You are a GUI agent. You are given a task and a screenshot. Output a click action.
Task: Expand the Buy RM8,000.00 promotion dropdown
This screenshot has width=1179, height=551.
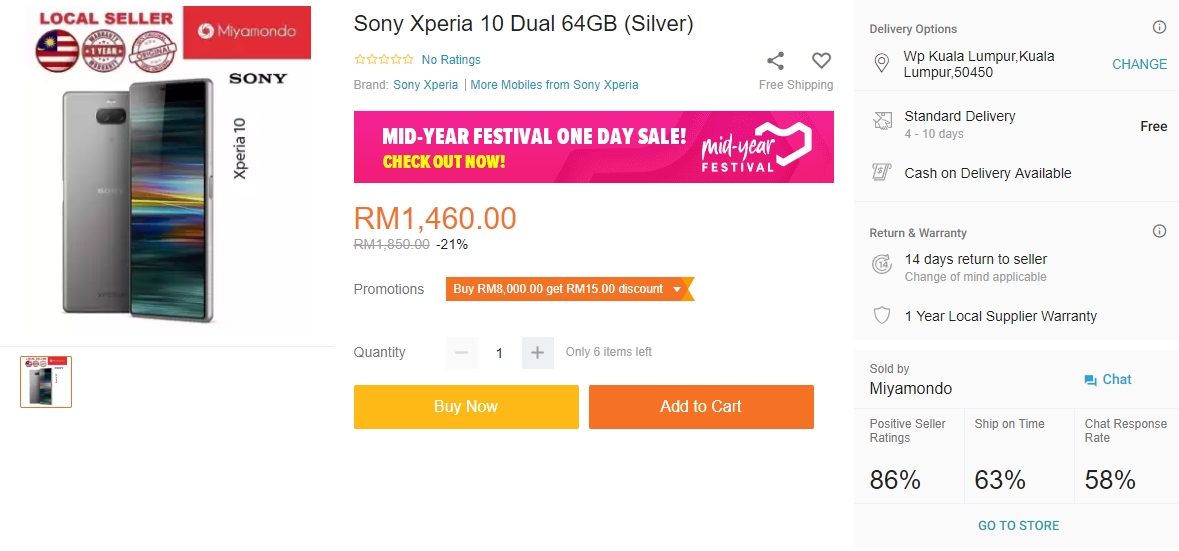(x=677, y=289)
